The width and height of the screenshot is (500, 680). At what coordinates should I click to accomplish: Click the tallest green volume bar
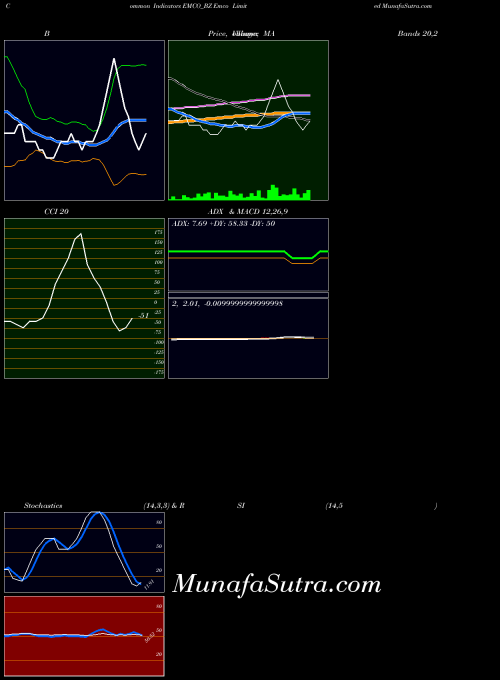[x=273, y=193]
